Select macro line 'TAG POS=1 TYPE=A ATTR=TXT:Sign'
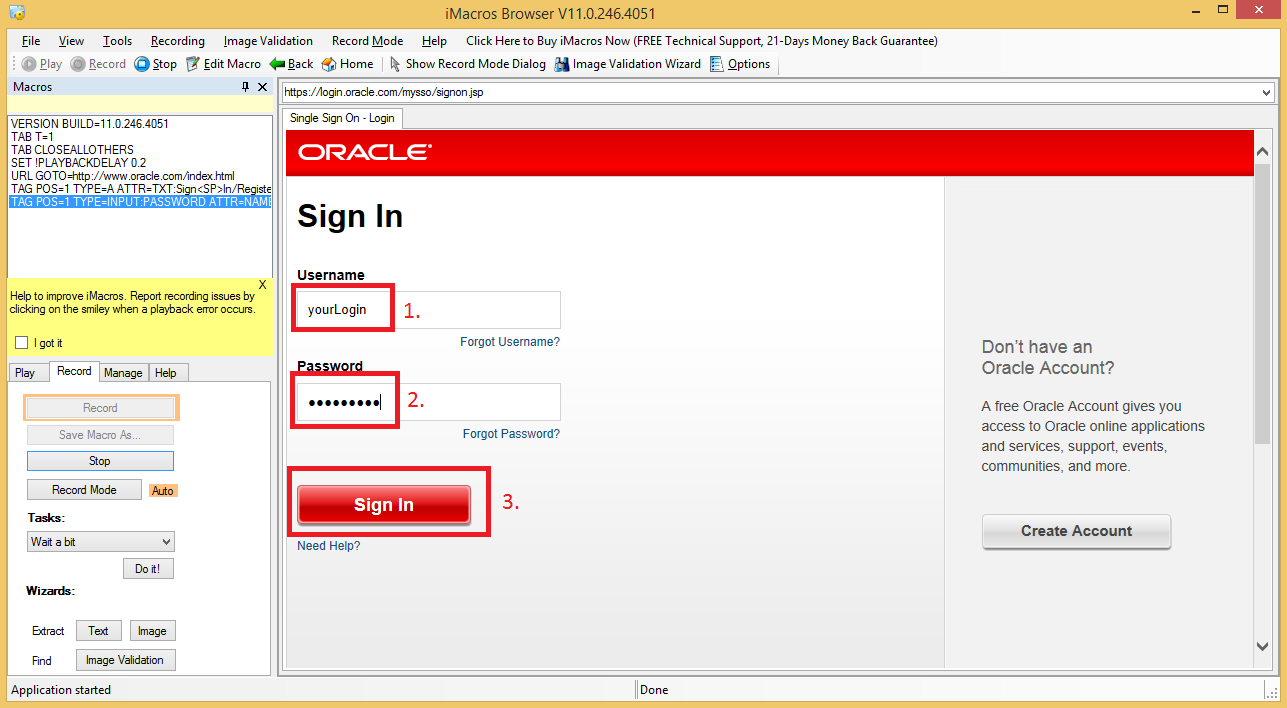This screenshot has width=1287, height=708. (x=140, y=189)
